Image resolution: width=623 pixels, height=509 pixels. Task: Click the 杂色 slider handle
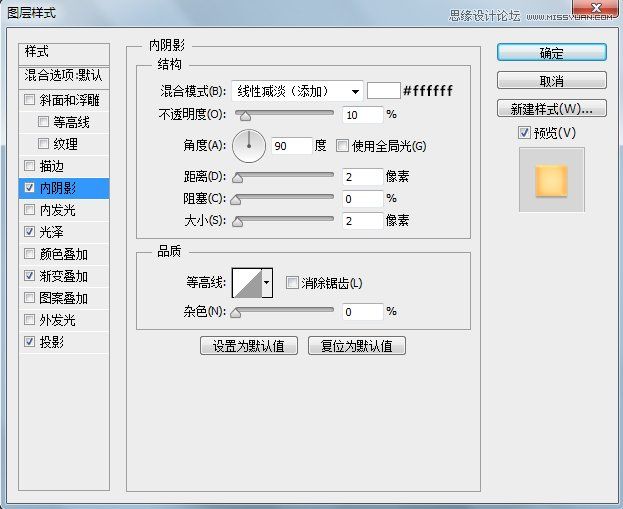[236, 313]
